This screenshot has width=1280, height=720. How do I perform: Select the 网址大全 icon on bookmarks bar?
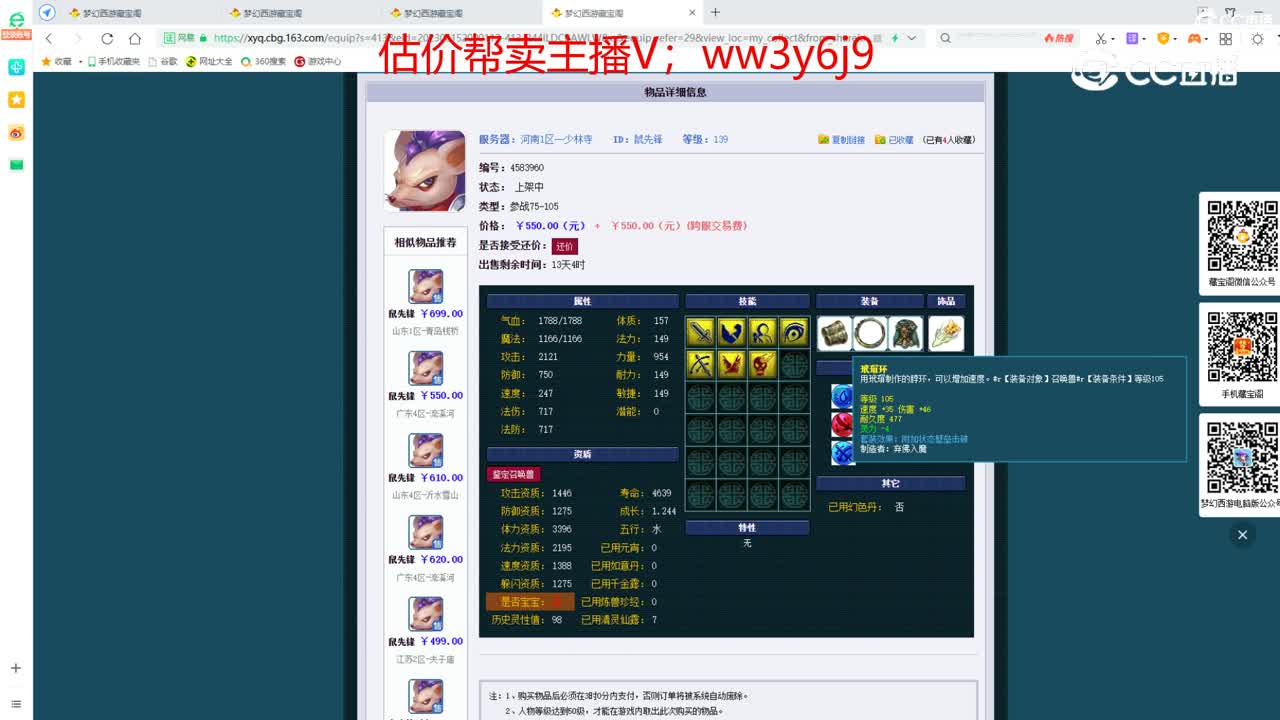coord(191,61)
